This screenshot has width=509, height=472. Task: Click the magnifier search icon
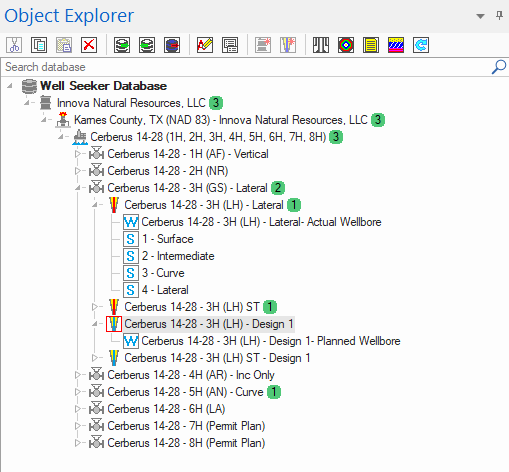pos(499,67)
